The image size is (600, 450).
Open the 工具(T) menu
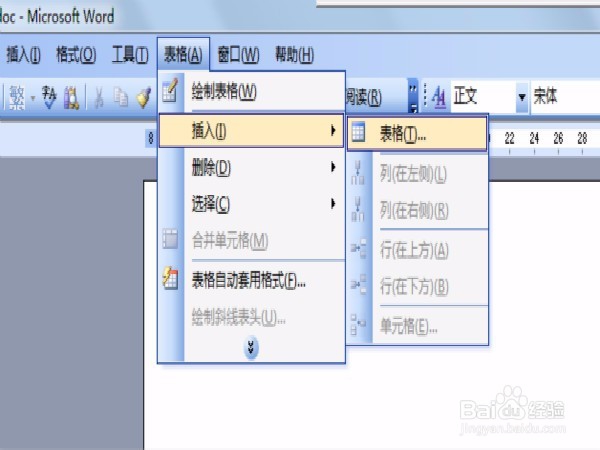click(x=130, y=54)
